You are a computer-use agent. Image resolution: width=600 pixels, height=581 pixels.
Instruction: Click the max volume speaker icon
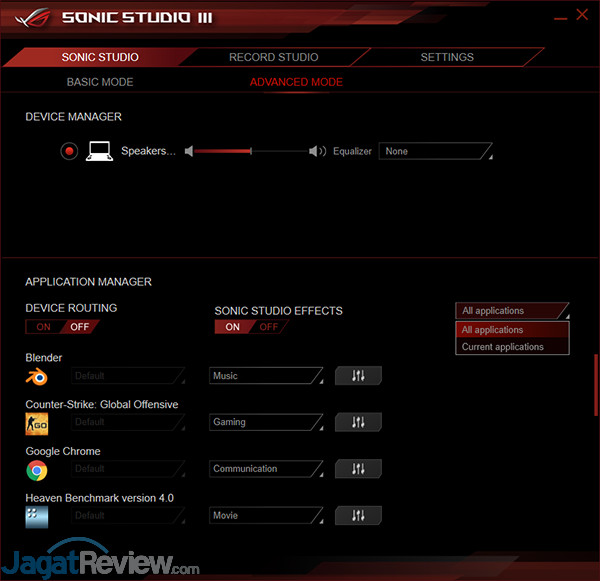(x=317, y=151)
